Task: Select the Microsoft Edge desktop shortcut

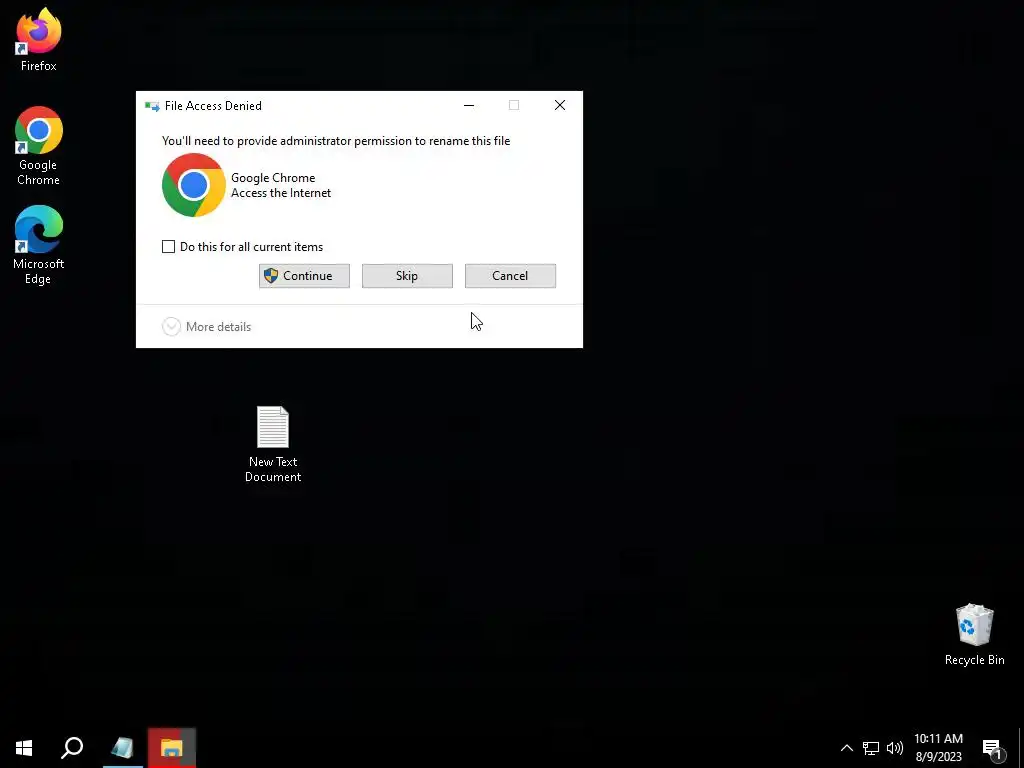Action: (x=39, y=245)
